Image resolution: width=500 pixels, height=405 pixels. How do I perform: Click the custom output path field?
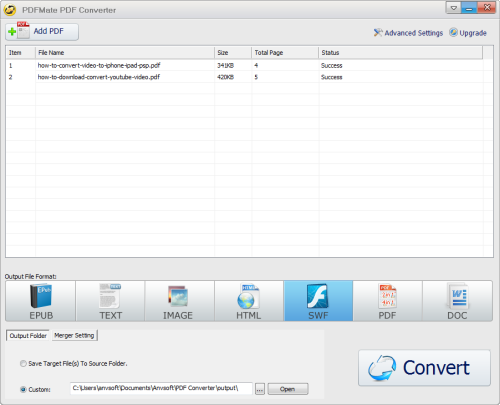click(161, 388)
